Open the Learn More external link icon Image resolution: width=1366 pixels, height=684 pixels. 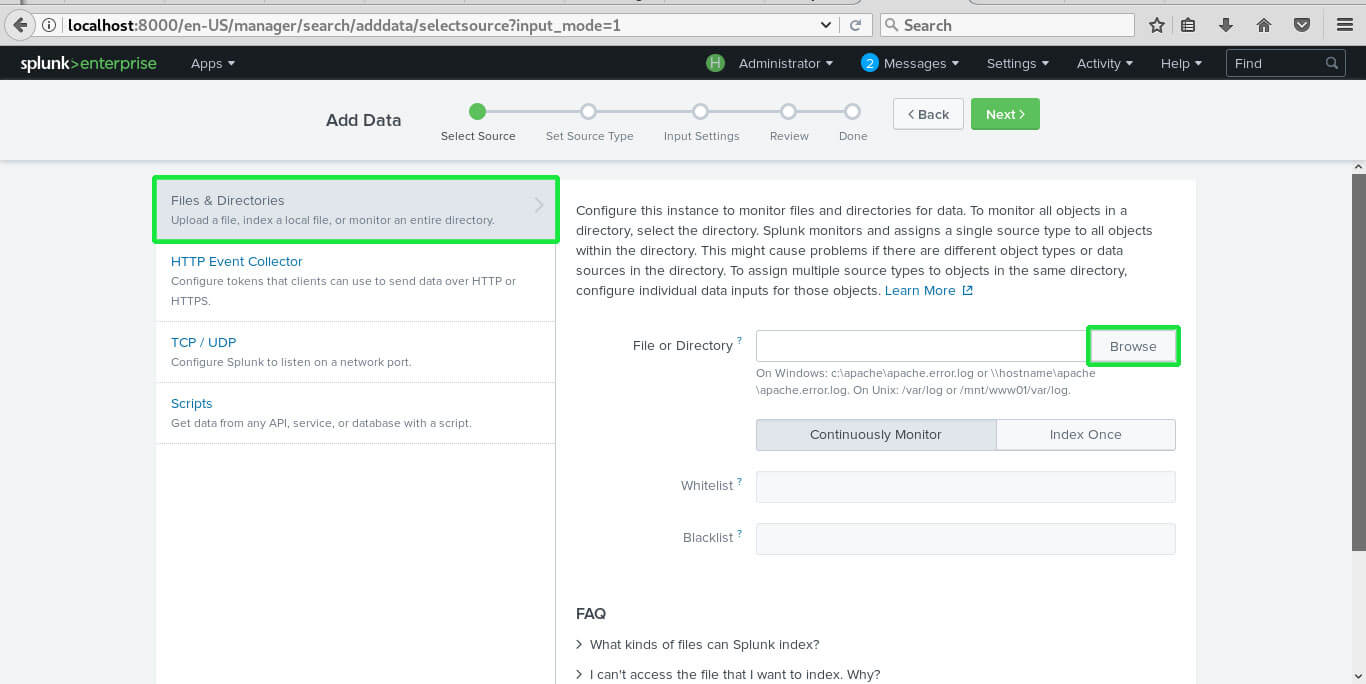click(967, 291)
